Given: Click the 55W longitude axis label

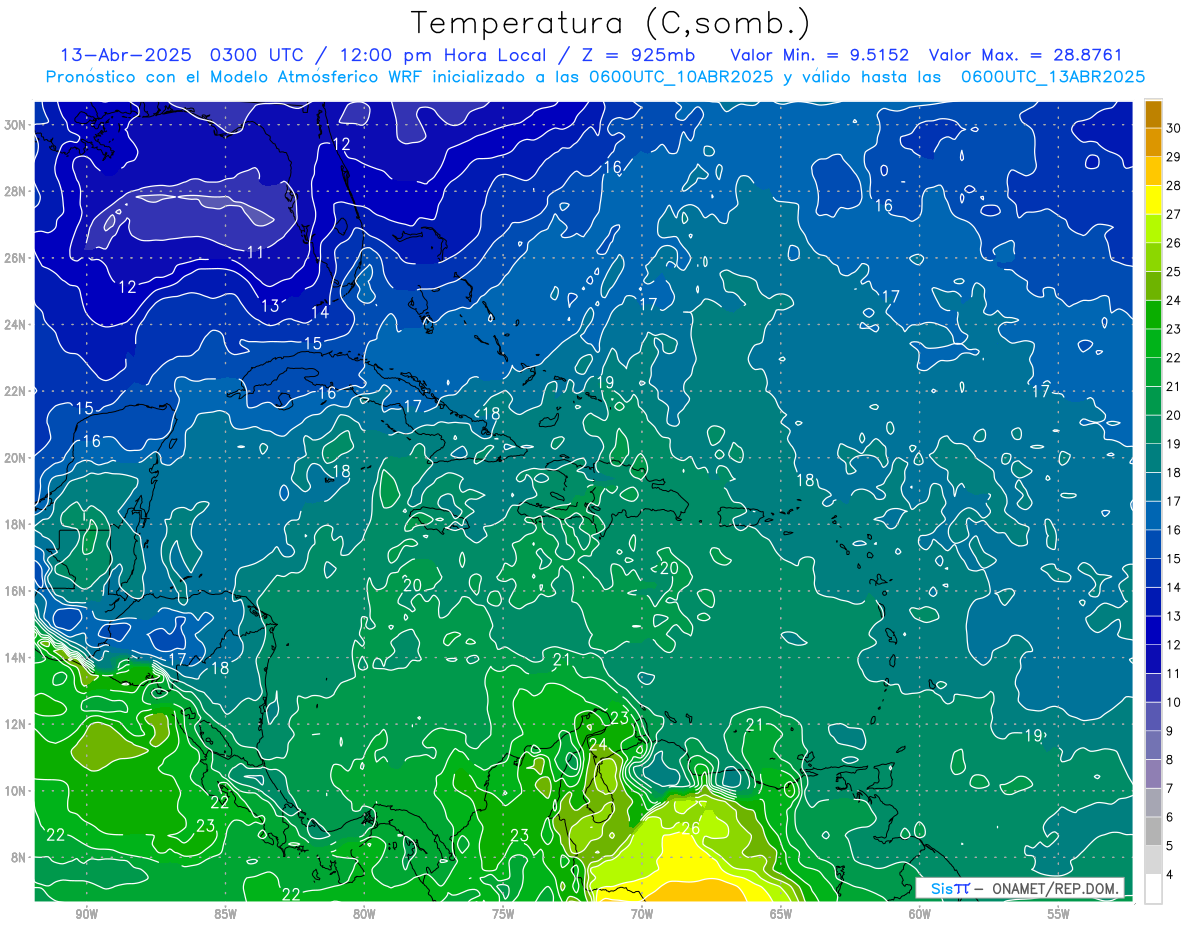Looking at the screenshot, I should click(1059, 914).
